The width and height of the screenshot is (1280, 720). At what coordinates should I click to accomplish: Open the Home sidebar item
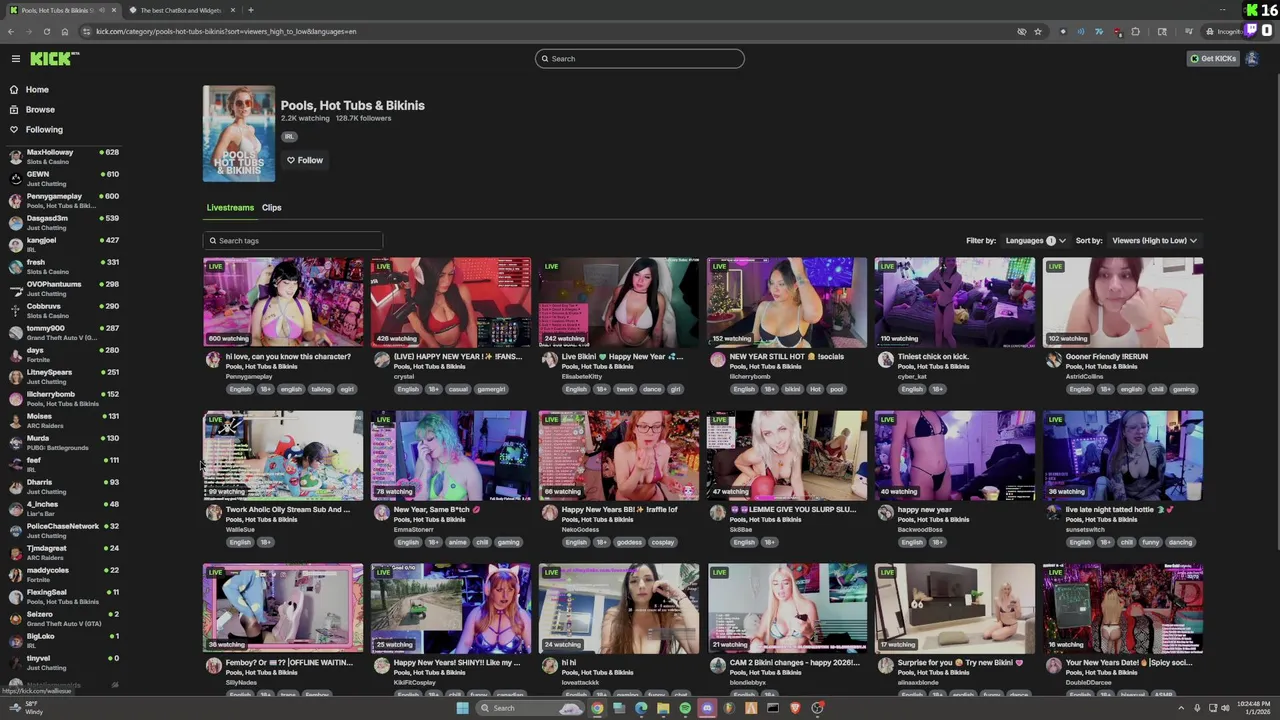[x=37, y=90]
